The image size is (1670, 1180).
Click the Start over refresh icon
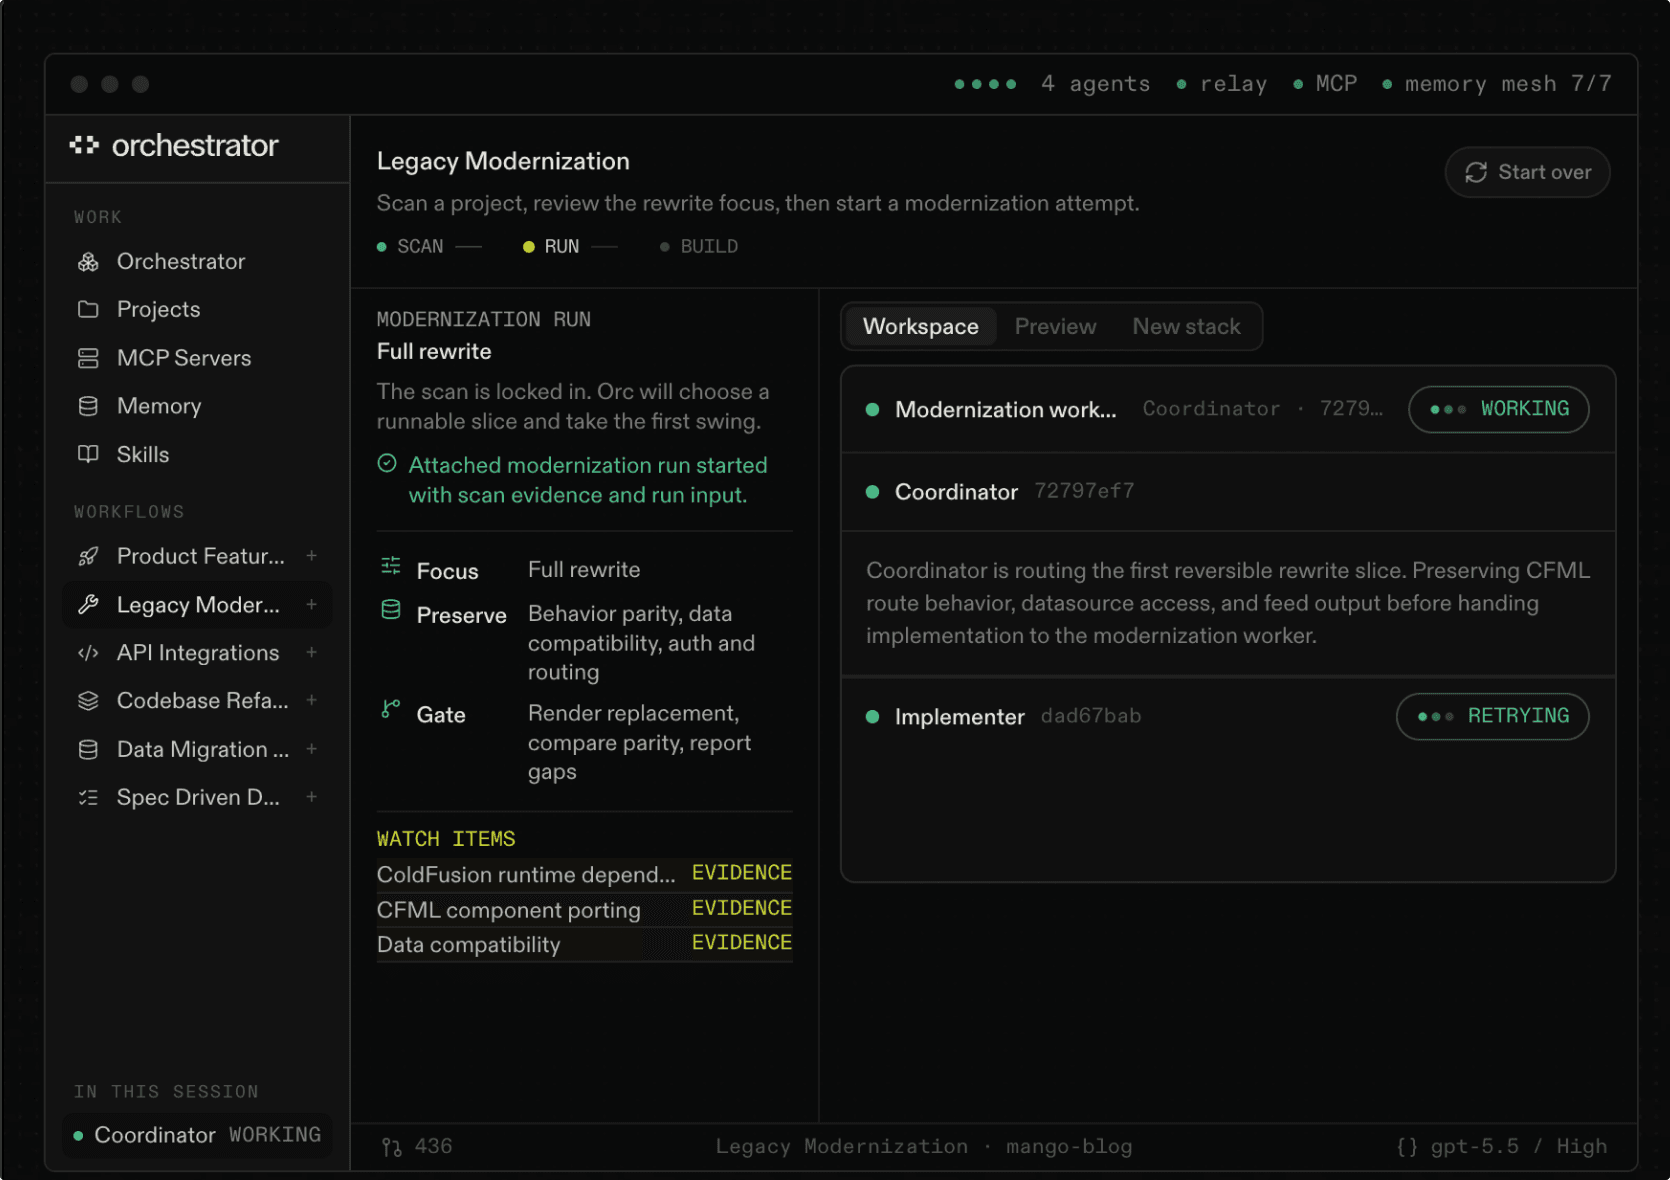[1476, 172]
